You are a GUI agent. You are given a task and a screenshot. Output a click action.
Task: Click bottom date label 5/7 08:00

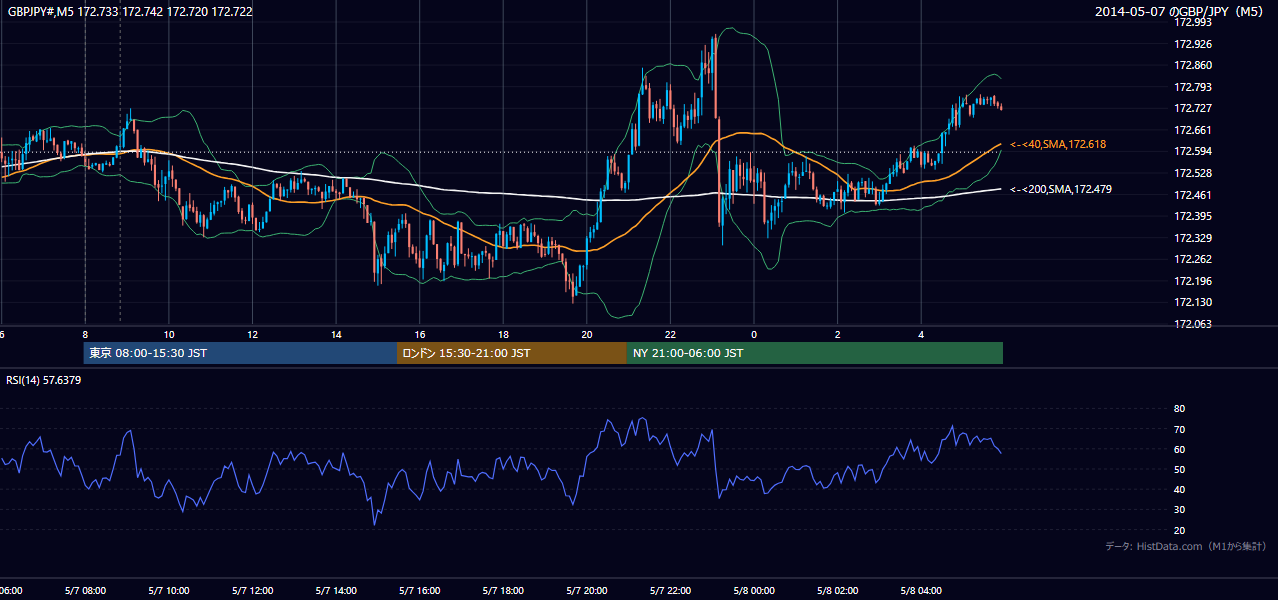(85, 591)
